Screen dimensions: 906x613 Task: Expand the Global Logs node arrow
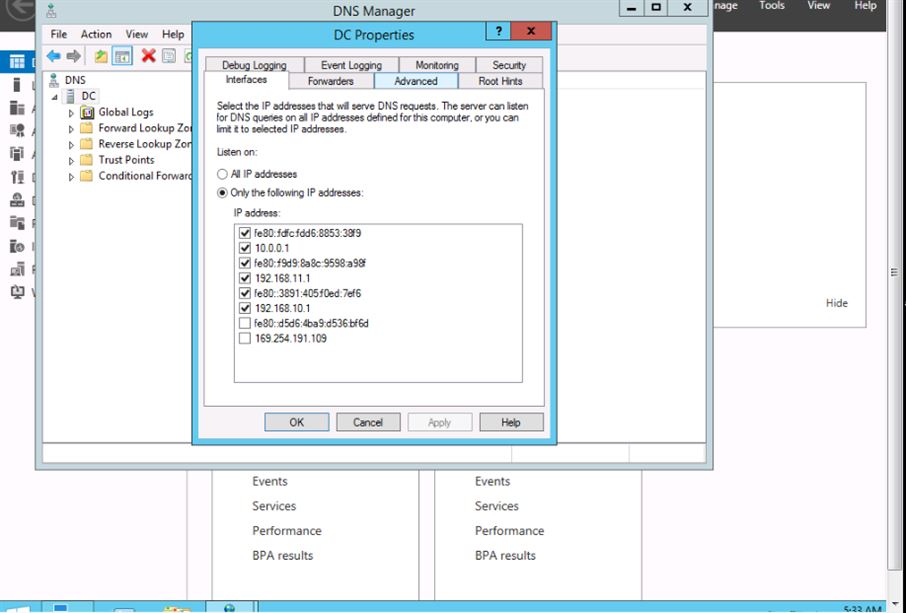click(71, 113)
